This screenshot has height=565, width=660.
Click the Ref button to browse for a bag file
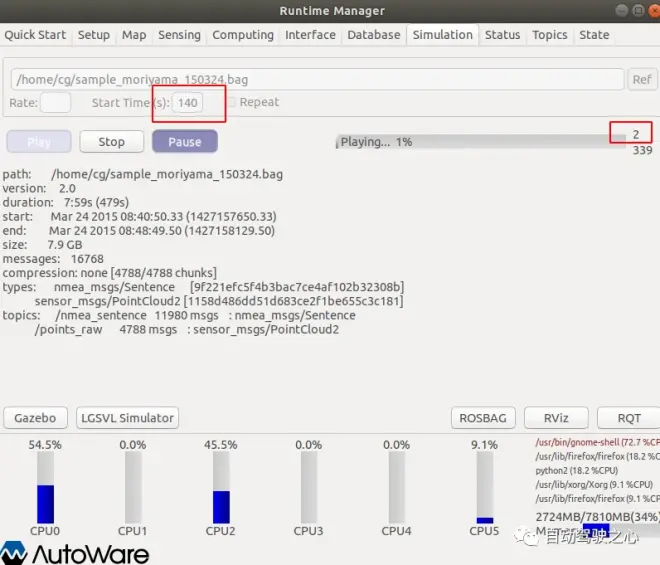(x=641, y=79)
